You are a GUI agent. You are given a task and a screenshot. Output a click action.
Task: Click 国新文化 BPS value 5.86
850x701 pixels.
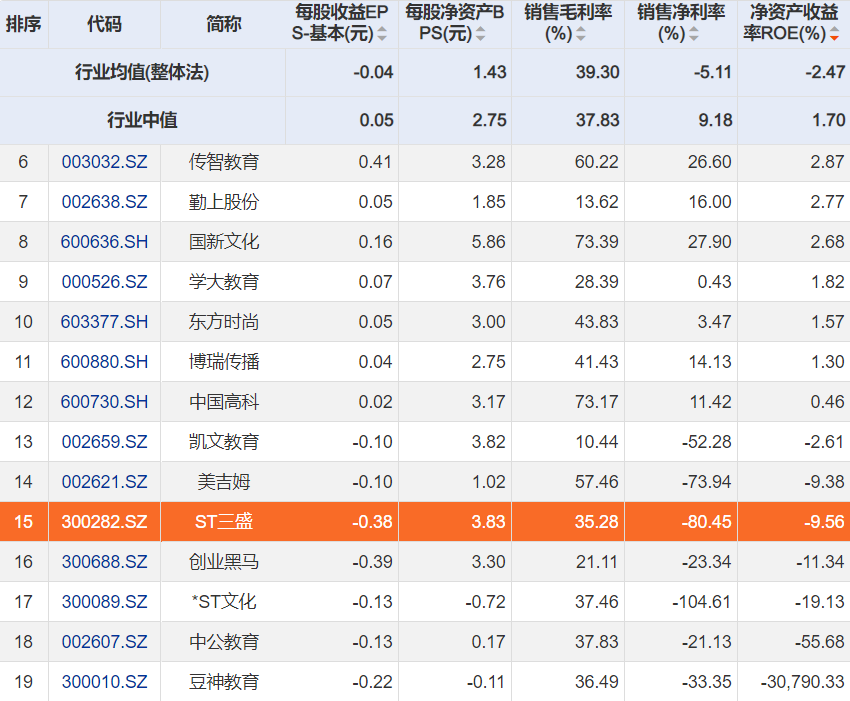(x=488, y=242)
